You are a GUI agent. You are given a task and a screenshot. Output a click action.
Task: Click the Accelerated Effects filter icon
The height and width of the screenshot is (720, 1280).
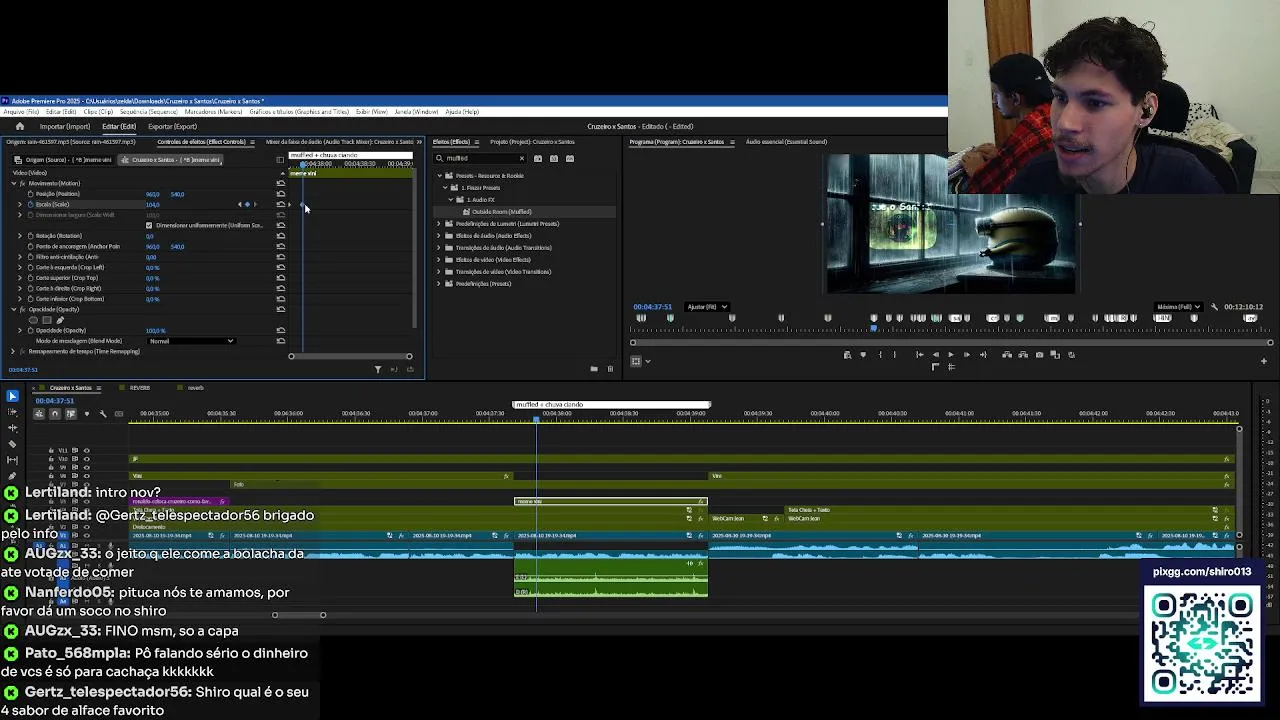coord(538,158)
